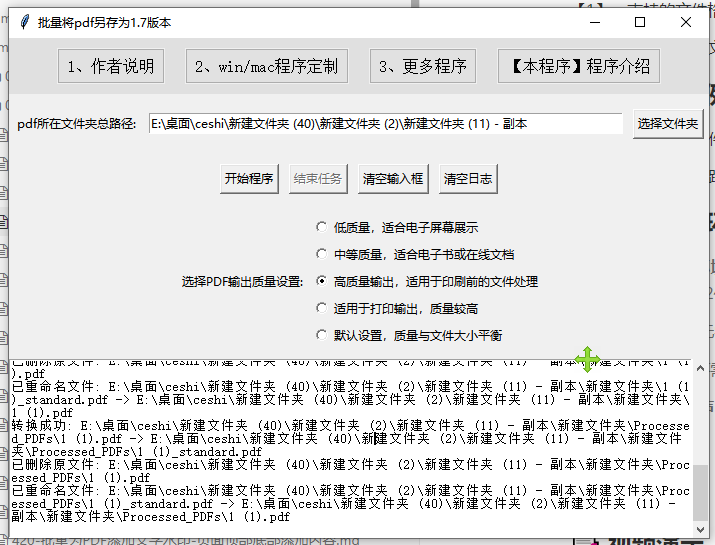
Task: Open the 1、作者说明 button
Action: pos(111,66)
